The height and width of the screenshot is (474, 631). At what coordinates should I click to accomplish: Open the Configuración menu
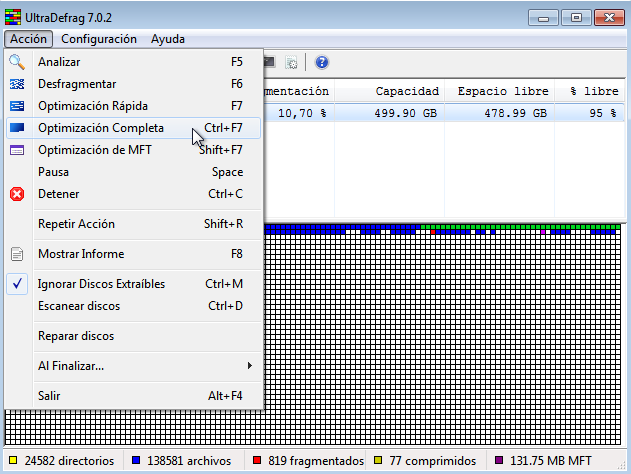tap(98, 39)
